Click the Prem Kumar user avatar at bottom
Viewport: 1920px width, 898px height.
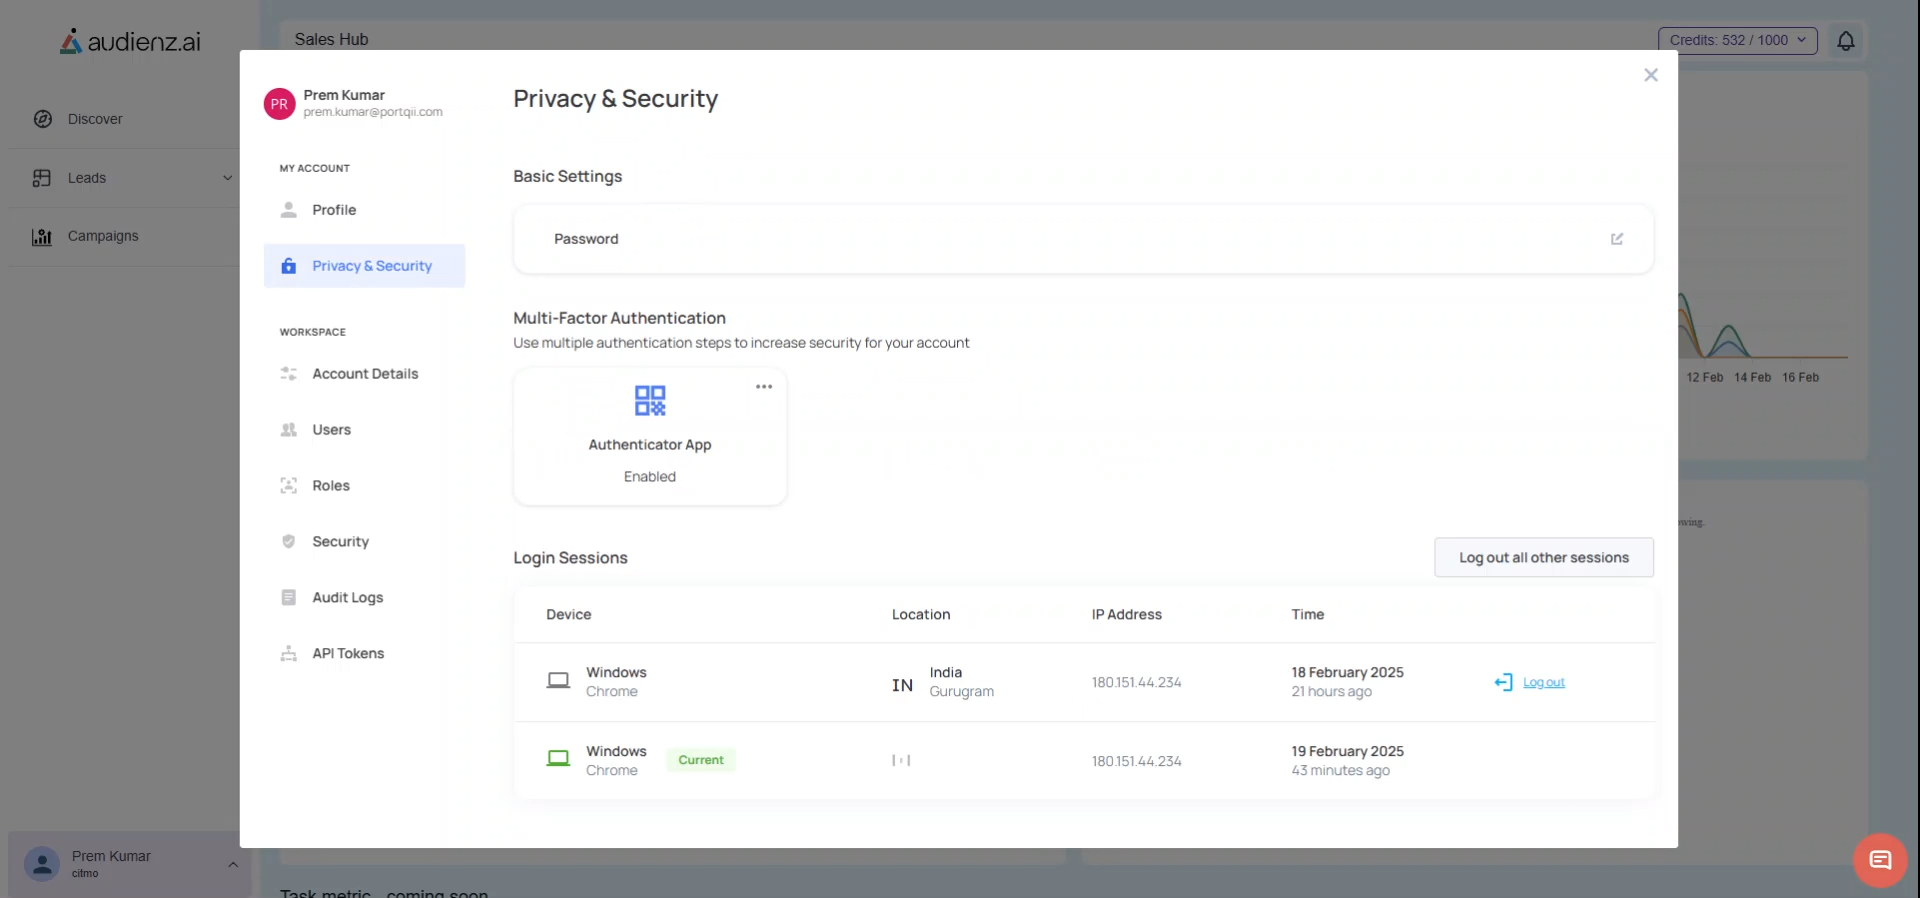(42, 864)
